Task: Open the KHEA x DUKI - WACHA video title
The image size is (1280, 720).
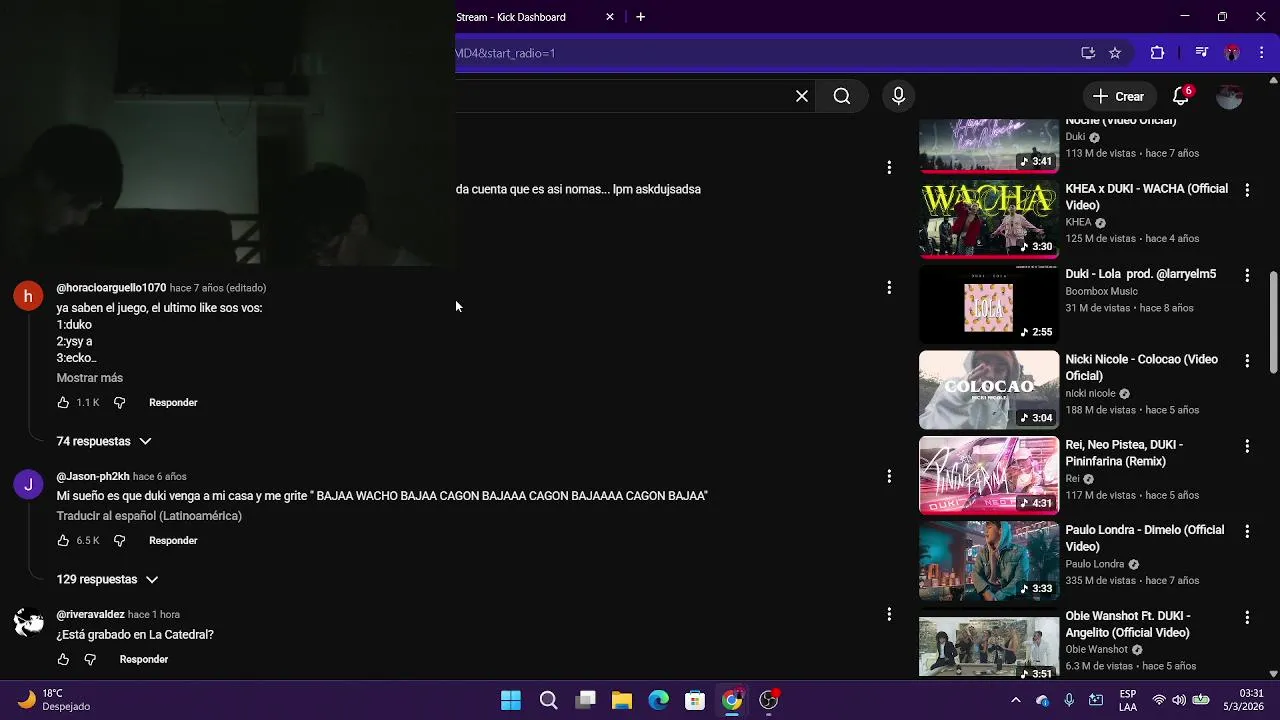Action: [x=1146, y=197]
